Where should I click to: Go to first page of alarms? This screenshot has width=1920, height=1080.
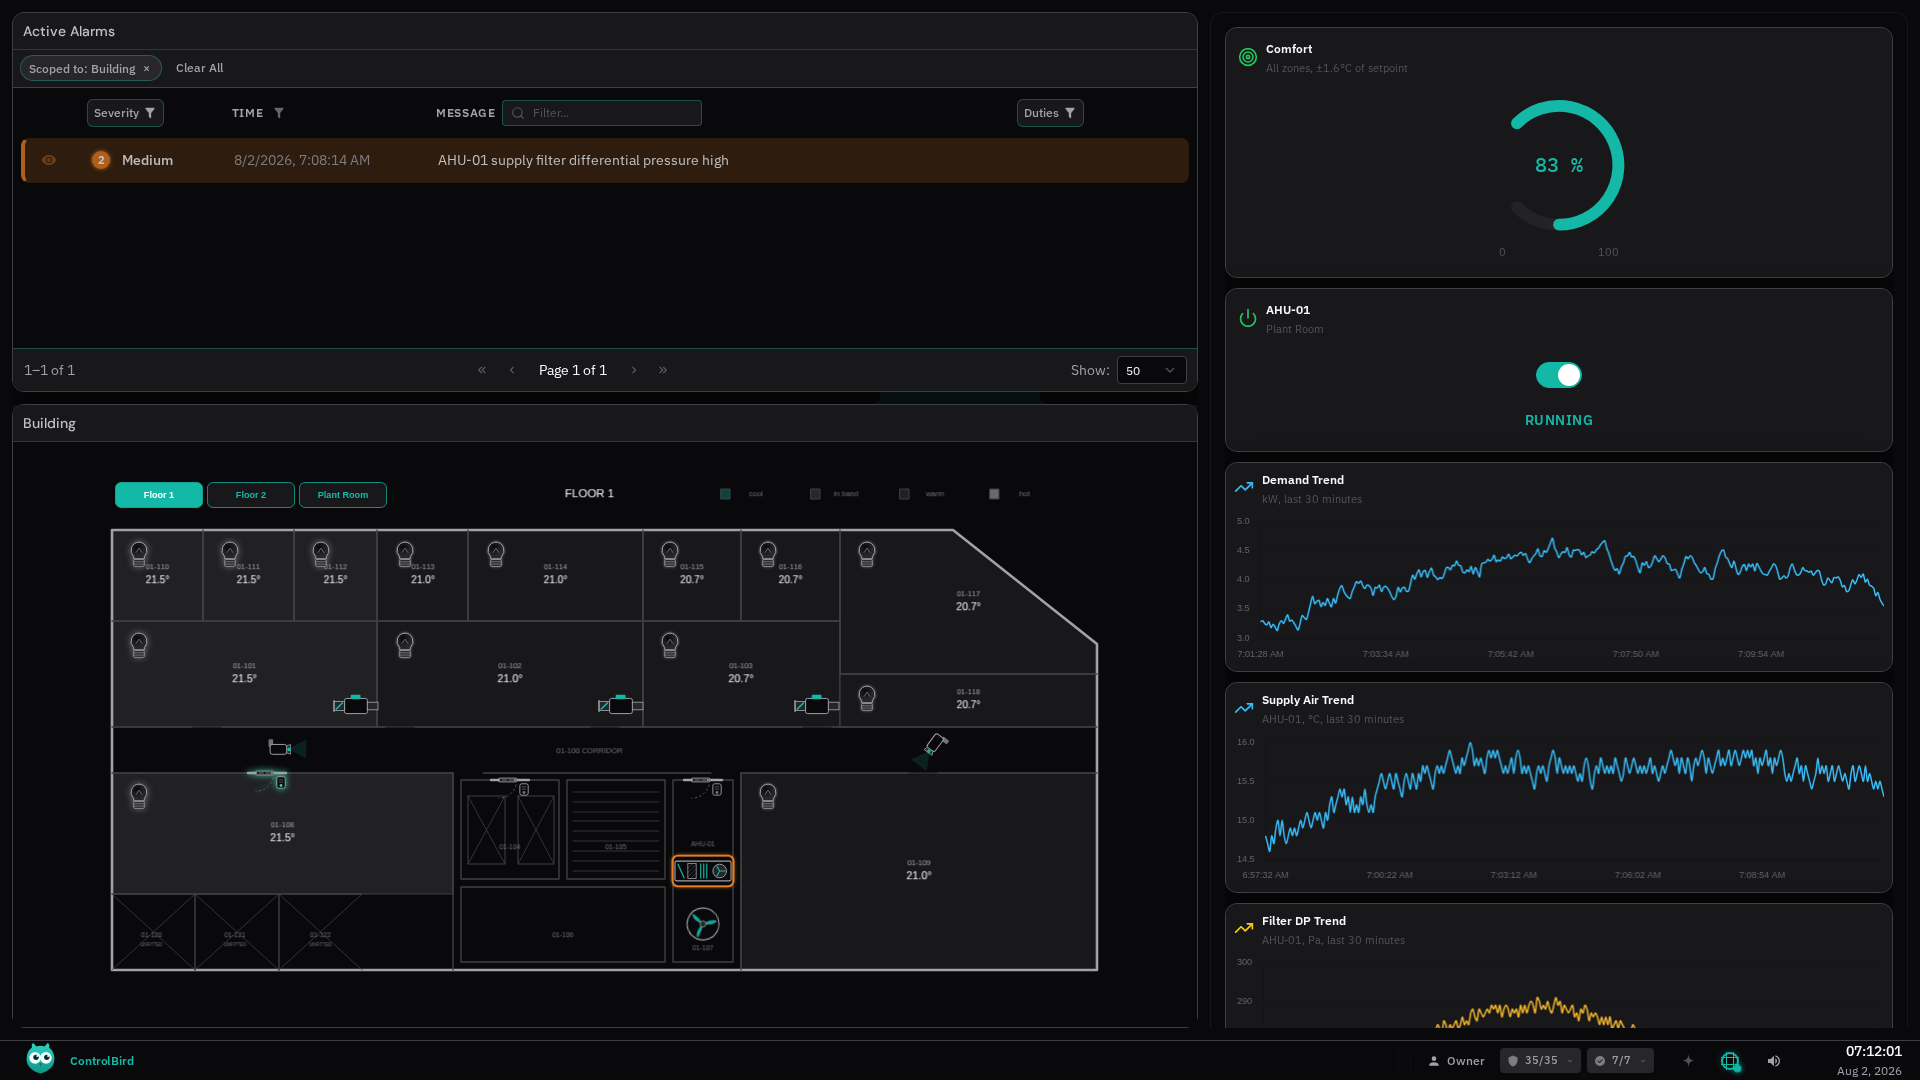pyautogui.click(x=482, y=370)
